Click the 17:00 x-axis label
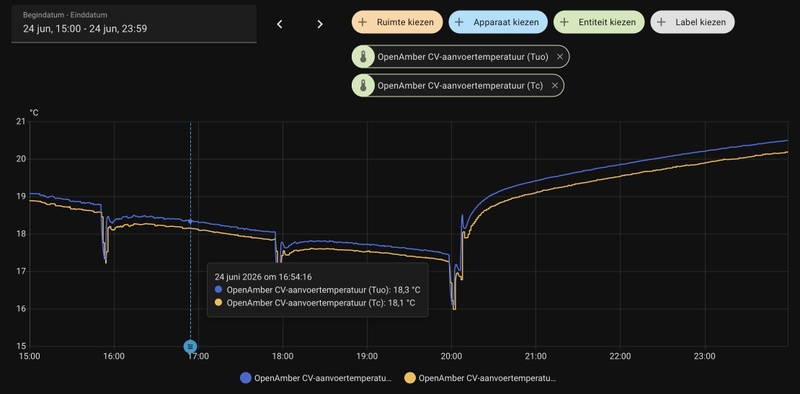Screen dimensions: 800x394 [198, 356]
